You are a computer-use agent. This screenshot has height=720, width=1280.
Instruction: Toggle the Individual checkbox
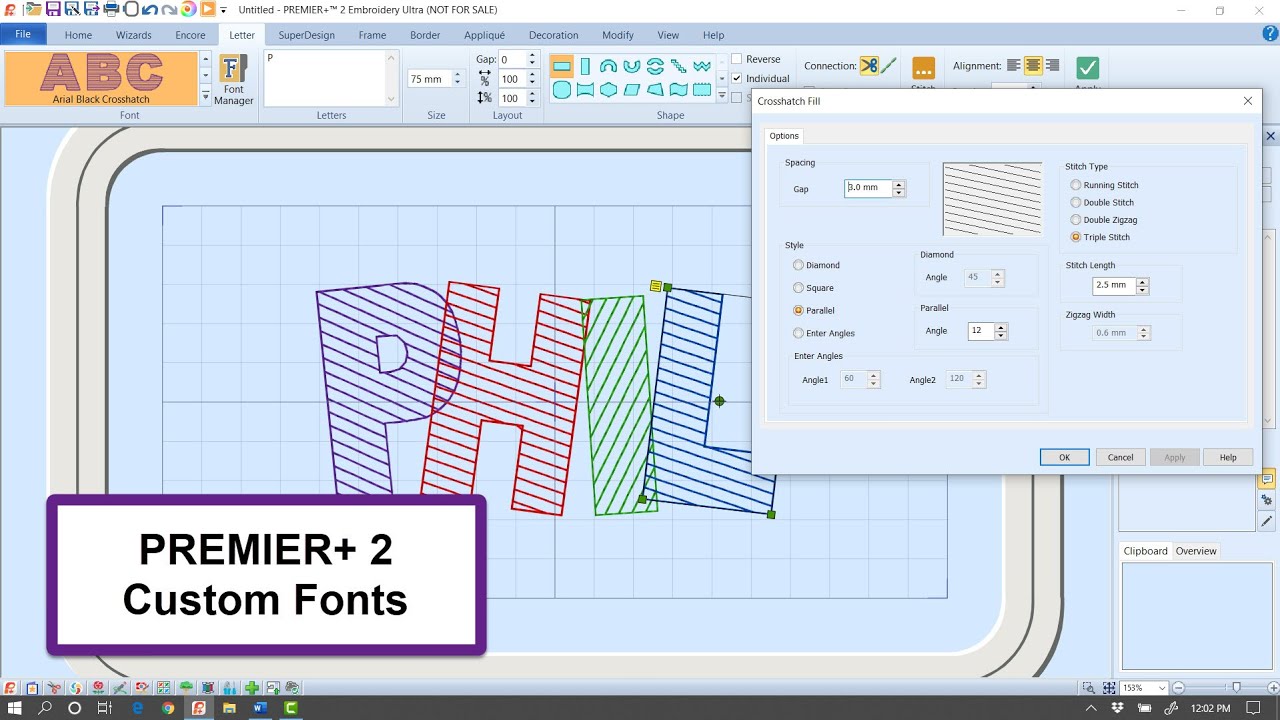[737, 78]
